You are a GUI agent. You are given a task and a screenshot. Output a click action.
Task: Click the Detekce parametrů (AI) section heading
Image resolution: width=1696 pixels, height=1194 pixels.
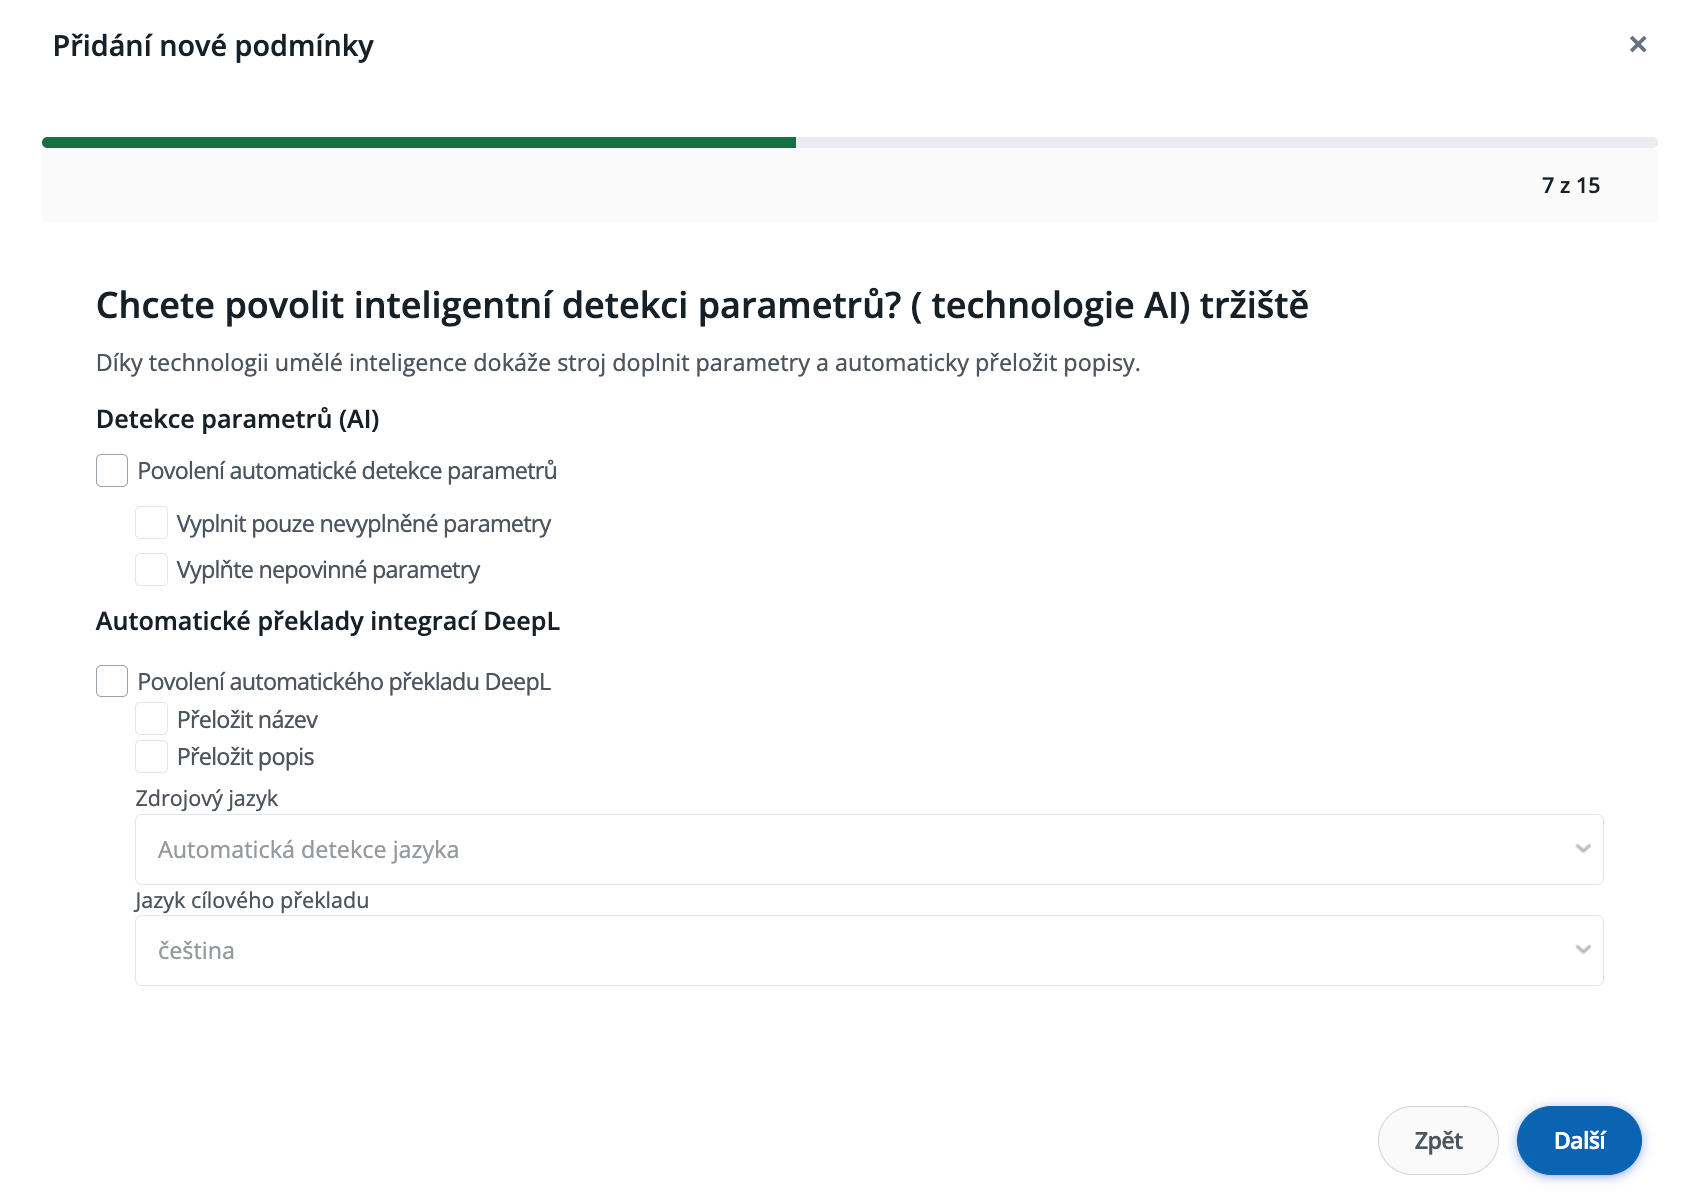point(238,419)
